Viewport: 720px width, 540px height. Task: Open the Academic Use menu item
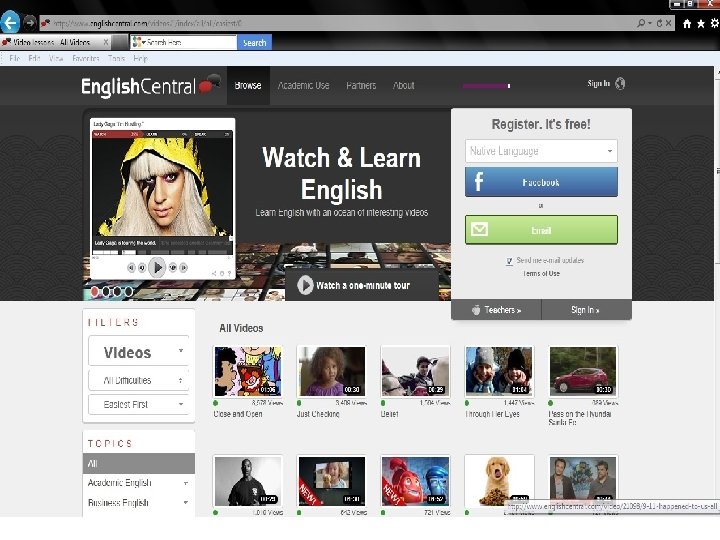(x=304, y=85)
